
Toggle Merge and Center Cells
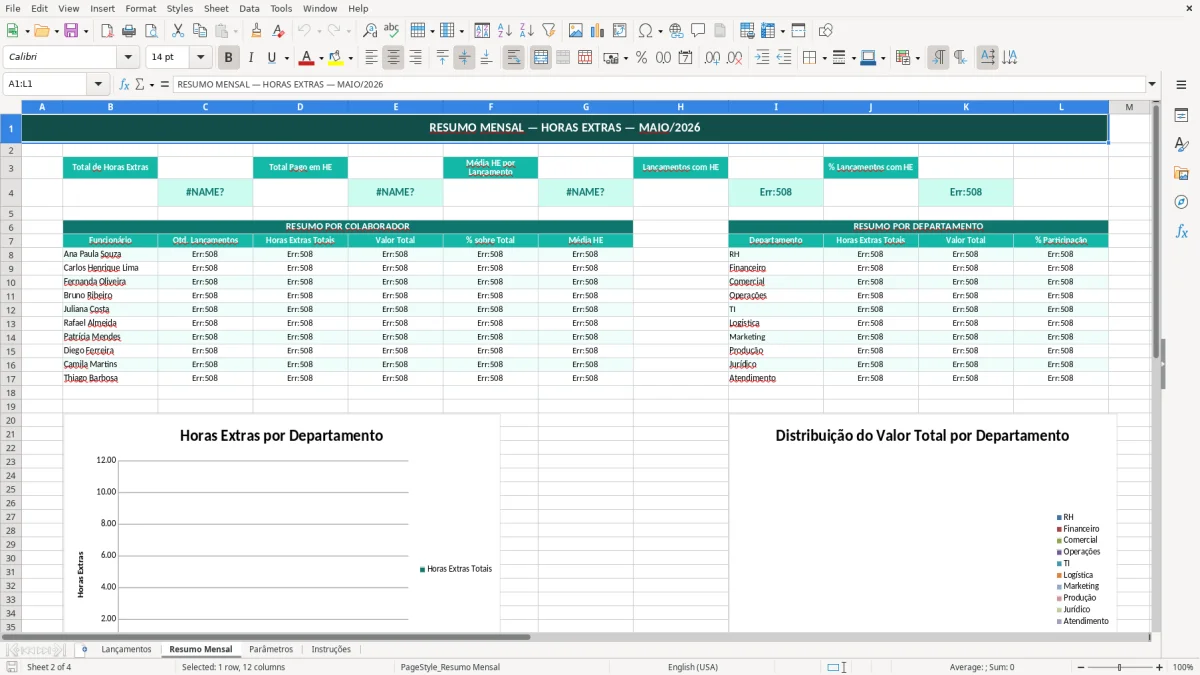pos(541,58)
